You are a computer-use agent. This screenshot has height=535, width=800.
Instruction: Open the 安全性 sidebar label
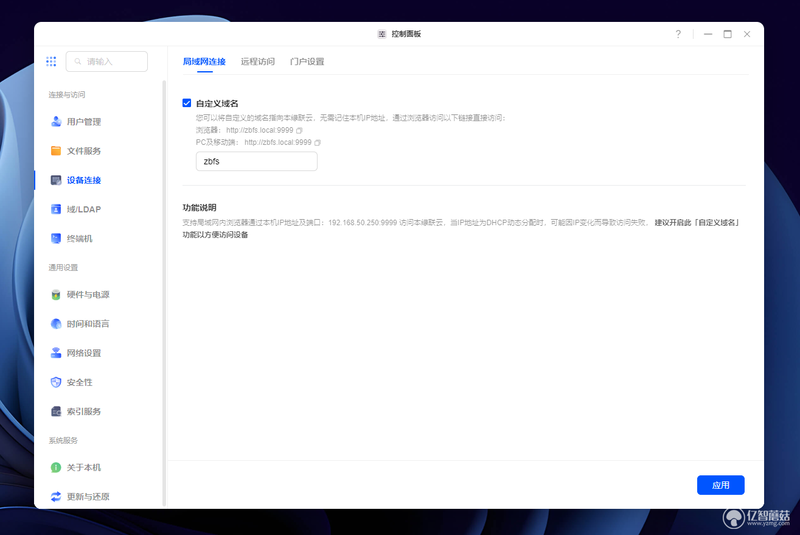[80, 382]
